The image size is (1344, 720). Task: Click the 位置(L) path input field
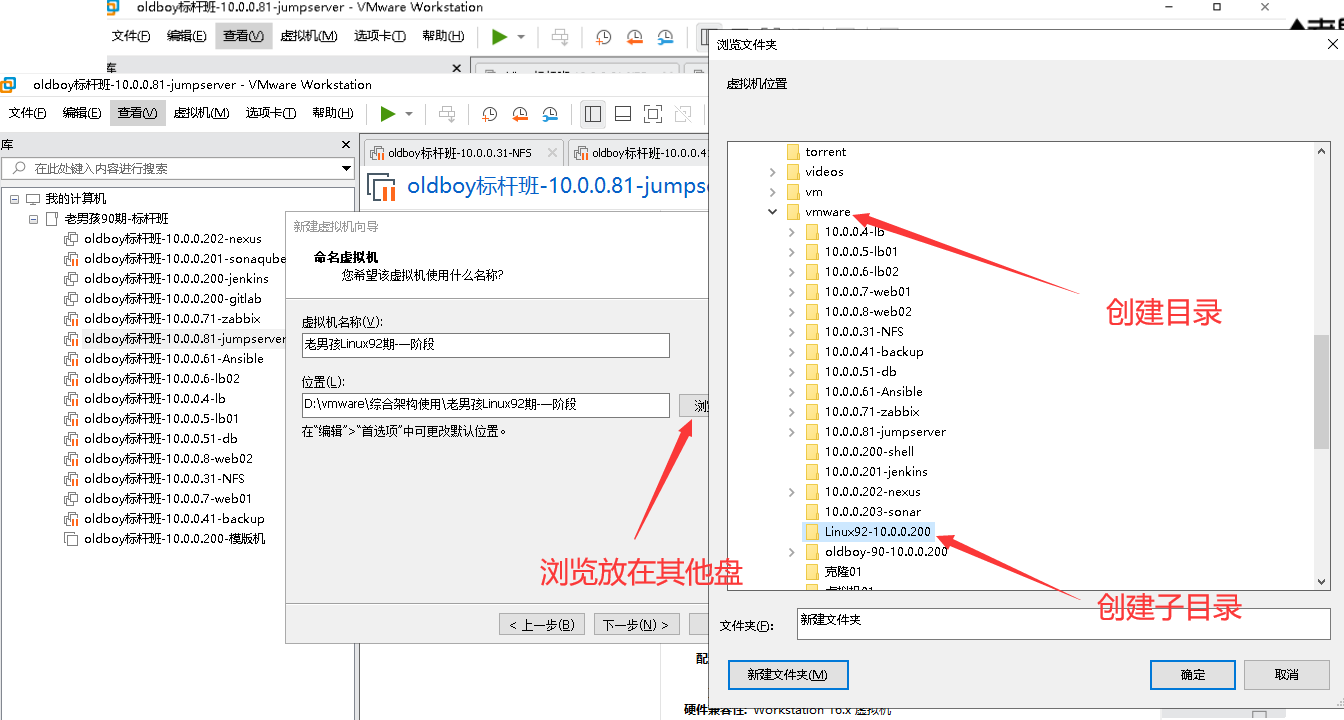click(x=485, y=405)
